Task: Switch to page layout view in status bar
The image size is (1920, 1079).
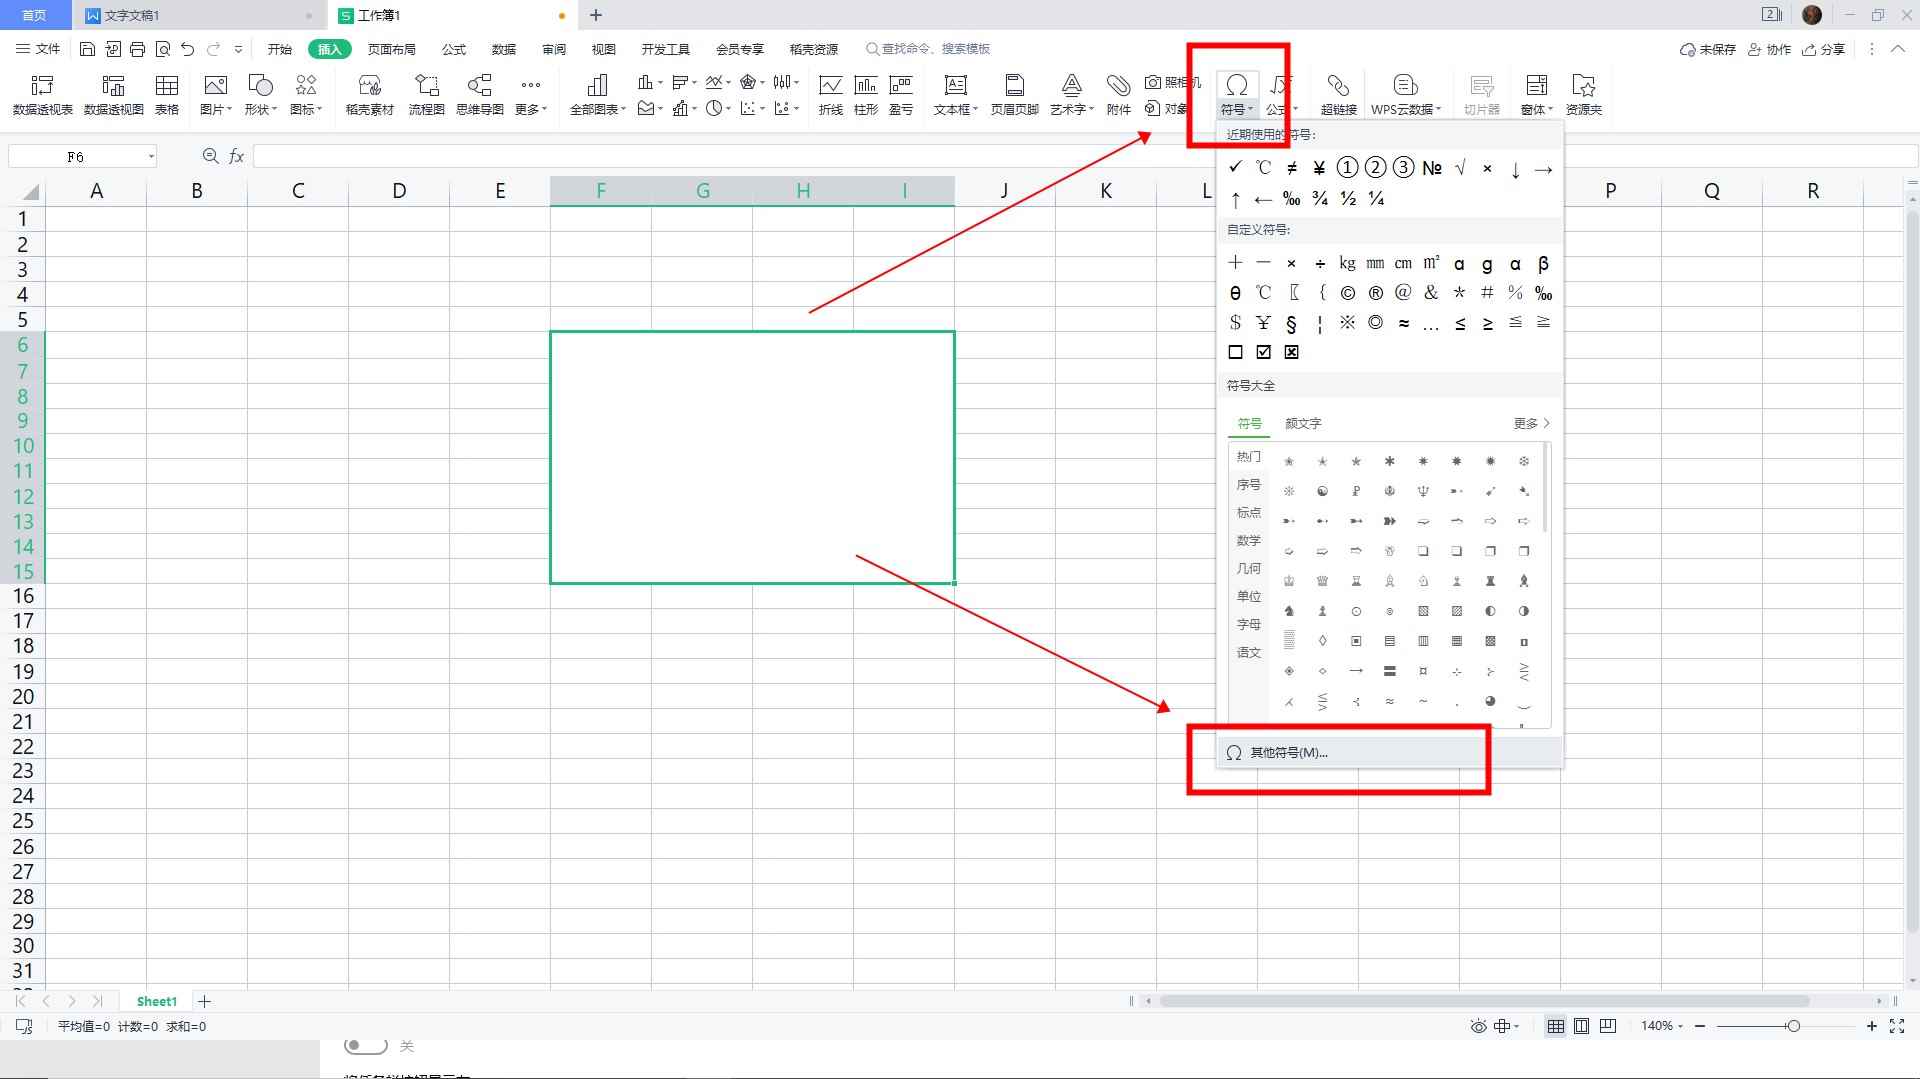Action: 1581,1026
